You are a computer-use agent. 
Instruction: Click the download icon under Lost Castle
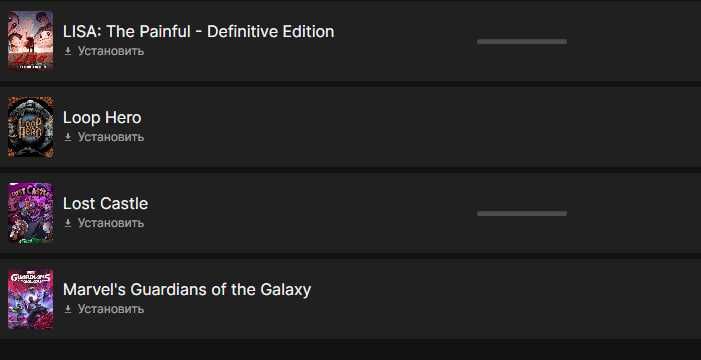pos(68,223)
